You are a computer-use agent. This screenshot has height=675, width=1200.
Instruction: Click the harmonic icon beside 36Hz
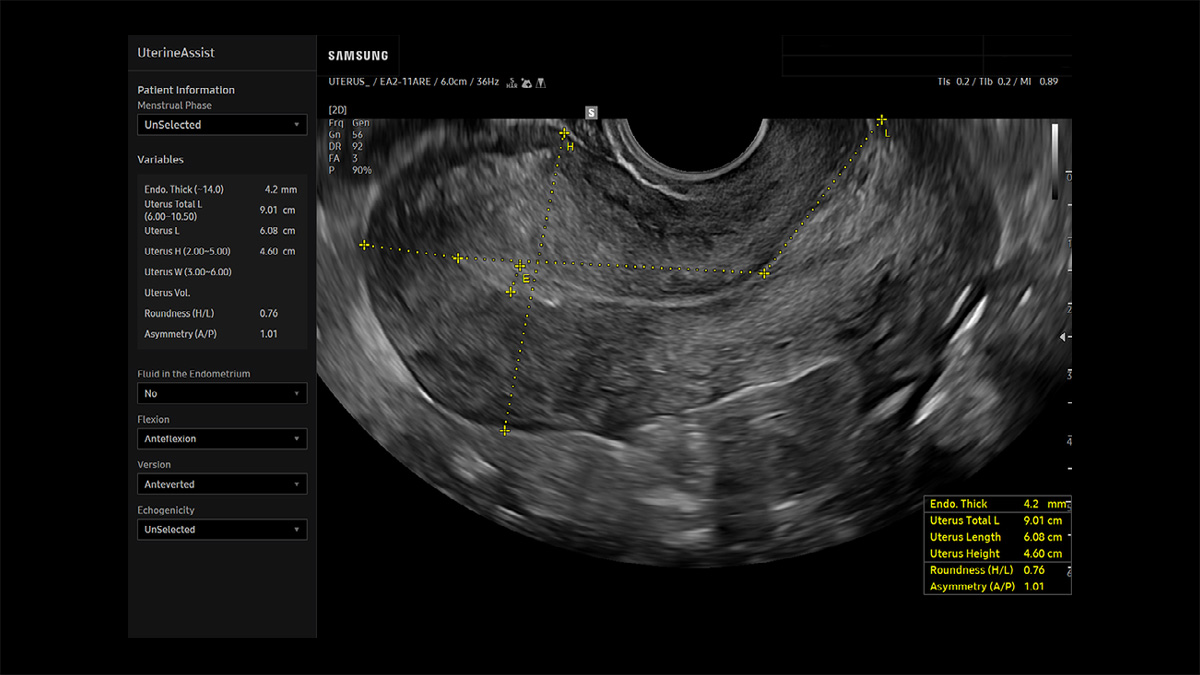click(512, 83)
